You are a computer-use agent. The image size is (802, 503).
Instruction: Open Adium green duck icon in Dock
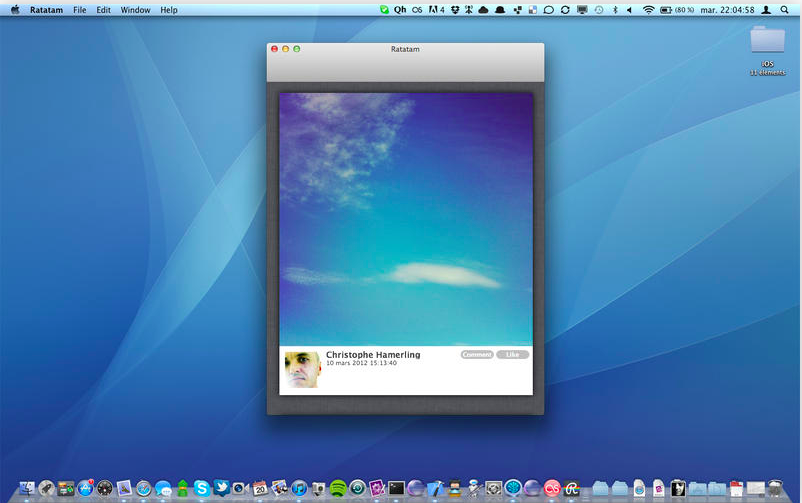[183, 489]
